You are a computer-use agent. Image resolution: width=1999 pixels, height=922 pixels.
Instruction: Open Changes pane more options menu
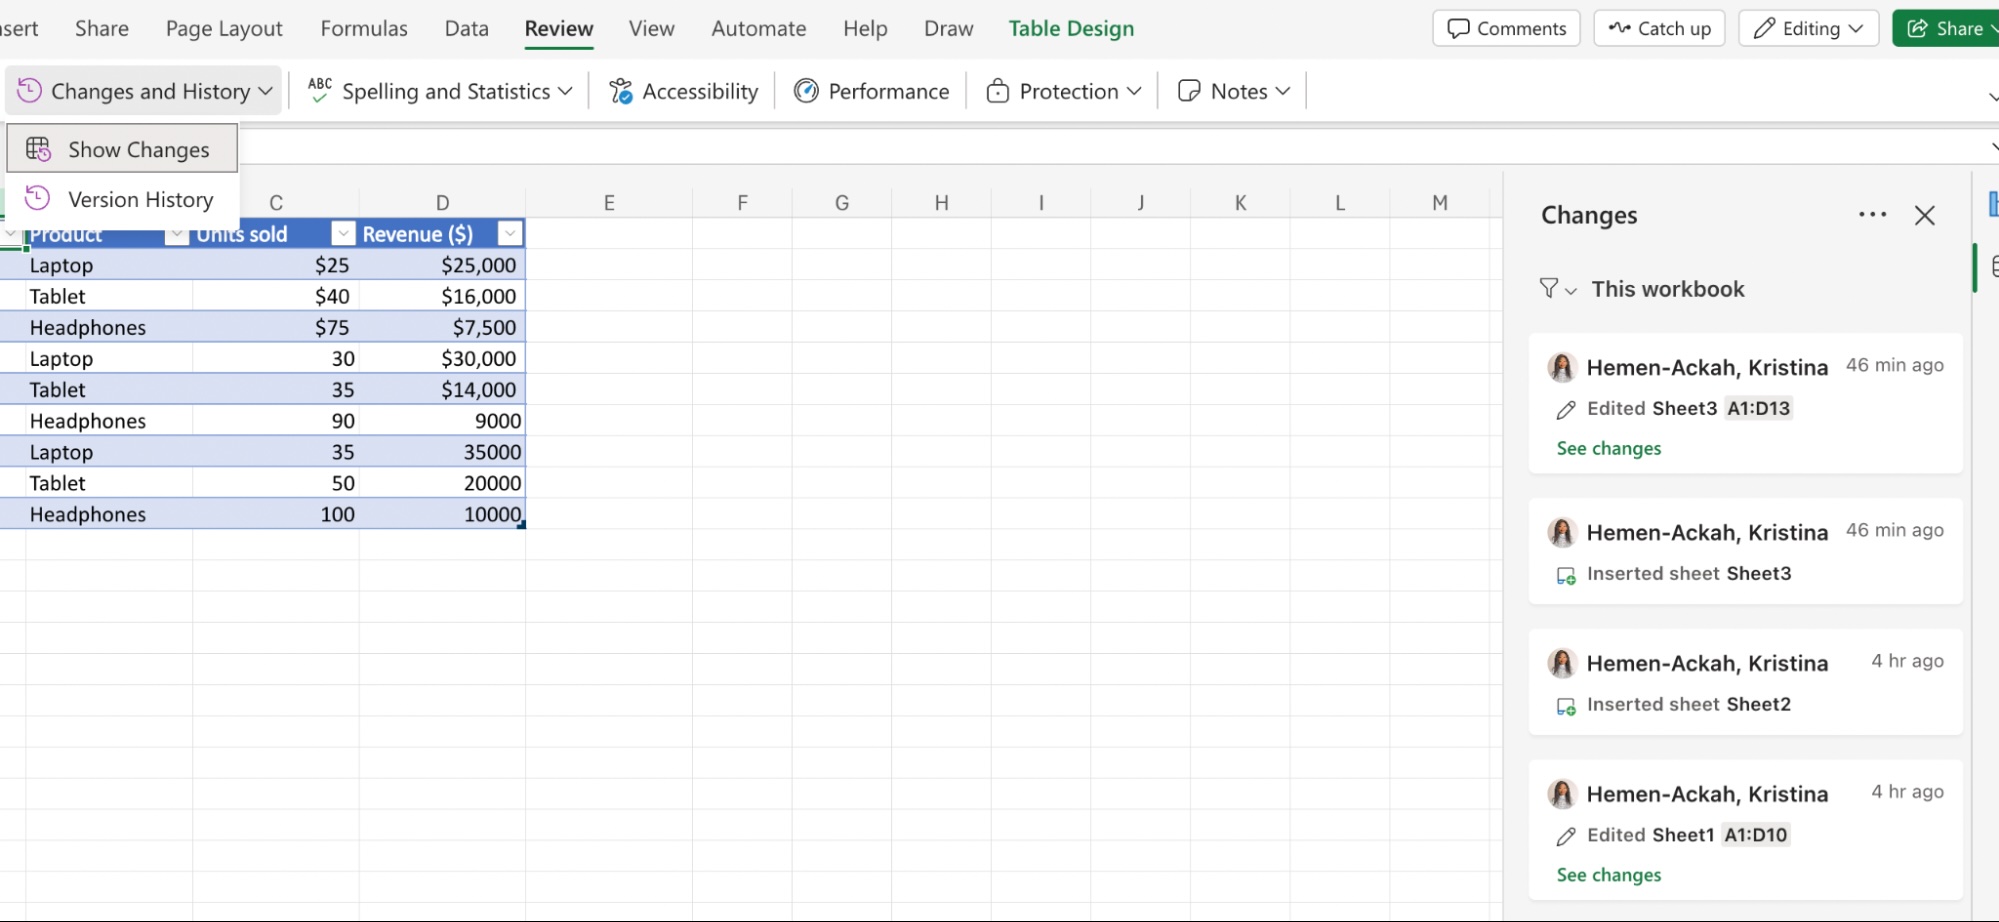(1873, 215)
